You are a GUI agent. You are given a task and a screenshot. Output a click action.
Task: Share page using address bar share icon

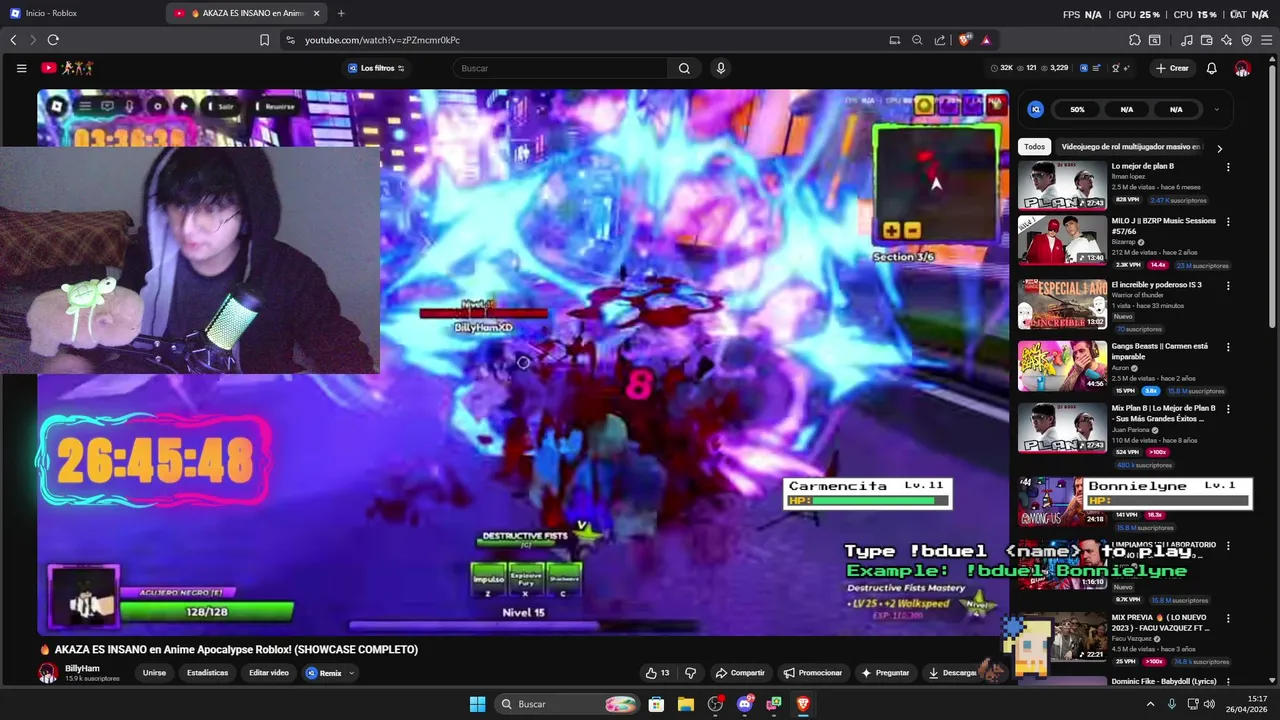940,40
